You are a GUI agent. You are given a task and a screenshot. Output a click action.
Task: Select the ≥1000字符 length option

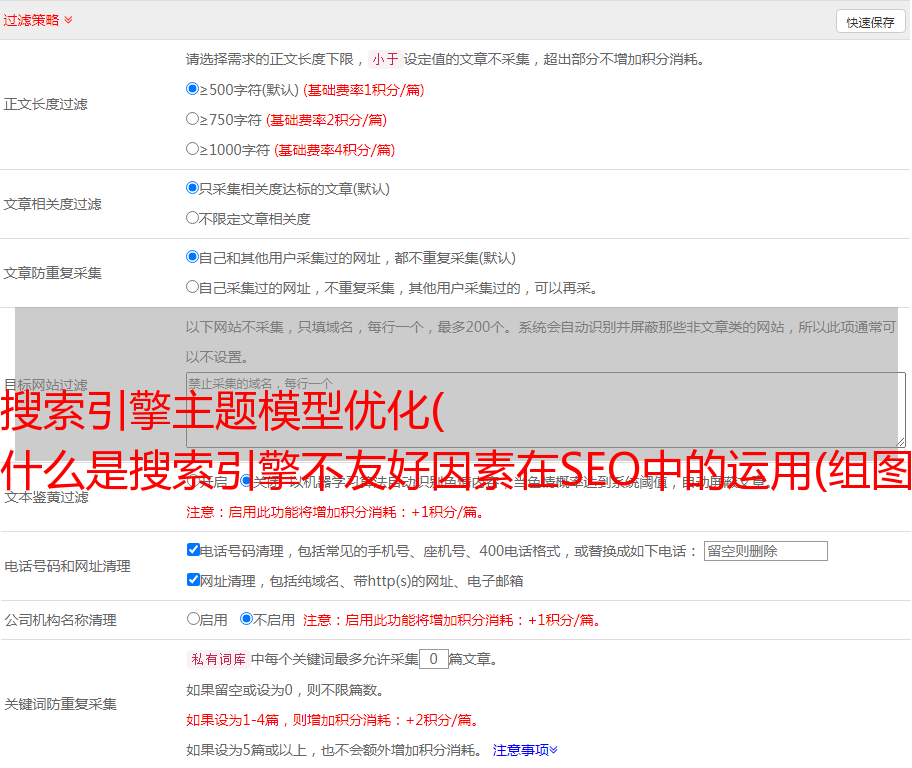point(193,149)
